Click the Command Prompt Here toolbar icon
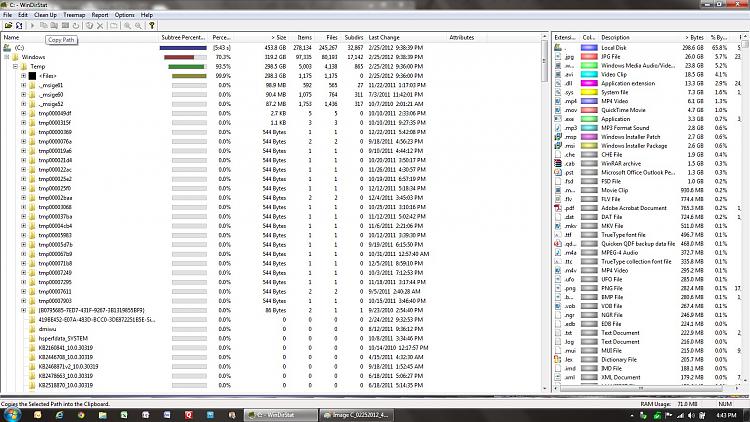The width and height of the screenshot is (750, 422). click(x=65, y=25)
